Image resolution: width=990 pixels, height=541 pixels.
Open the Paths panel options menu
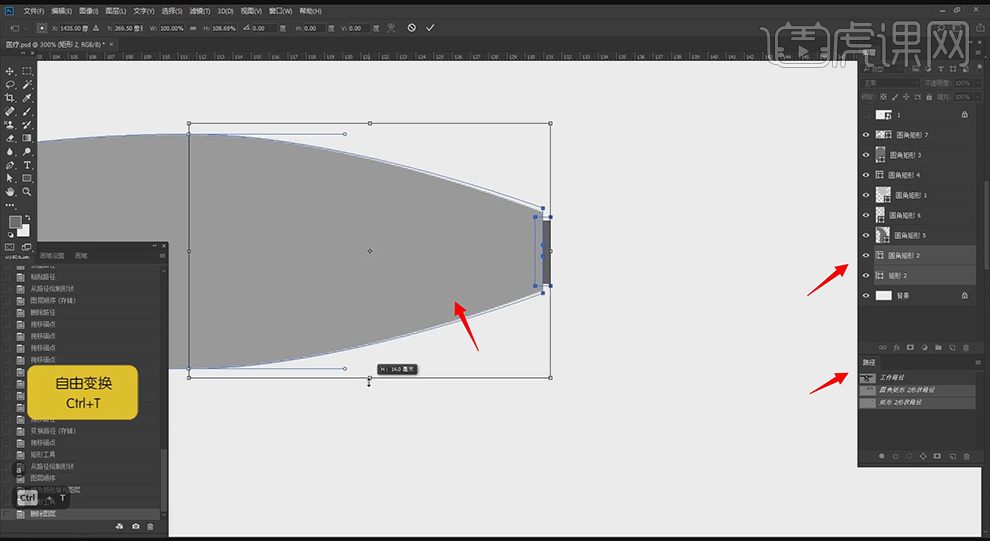978,362
